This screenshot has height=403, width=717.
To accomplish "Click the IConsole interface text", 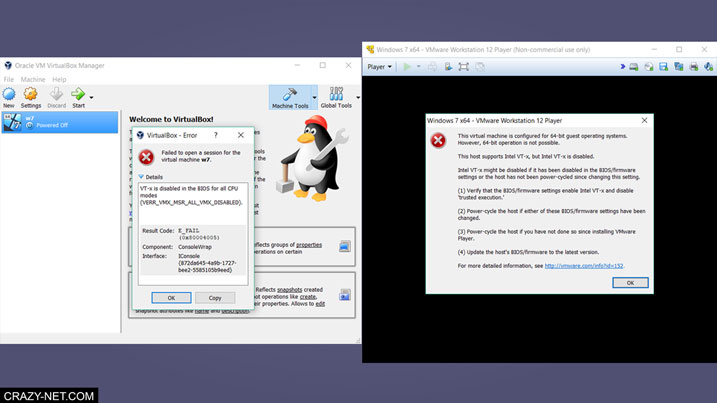I will pos(189,256).
